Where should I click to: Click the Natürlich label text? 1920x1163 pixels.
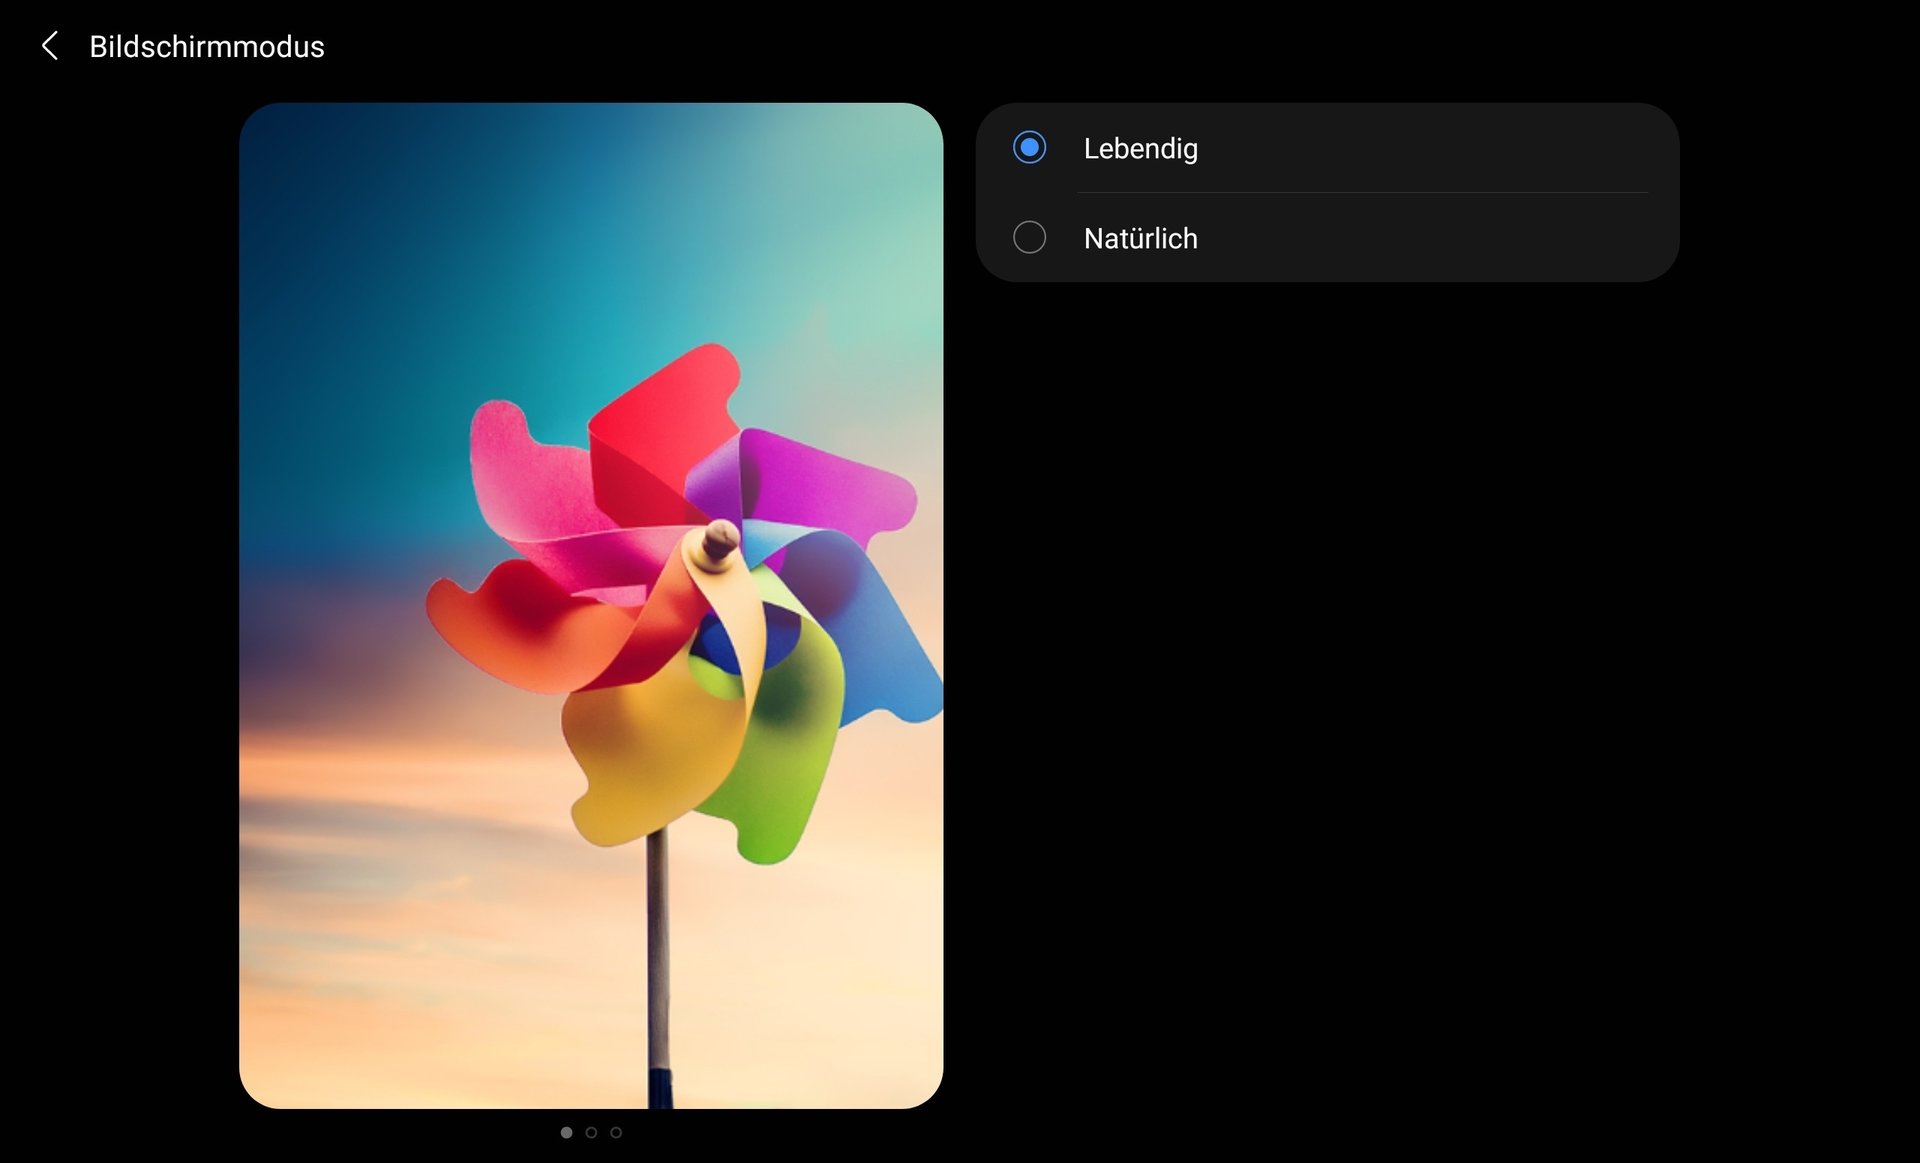(x=1140, y=238)
